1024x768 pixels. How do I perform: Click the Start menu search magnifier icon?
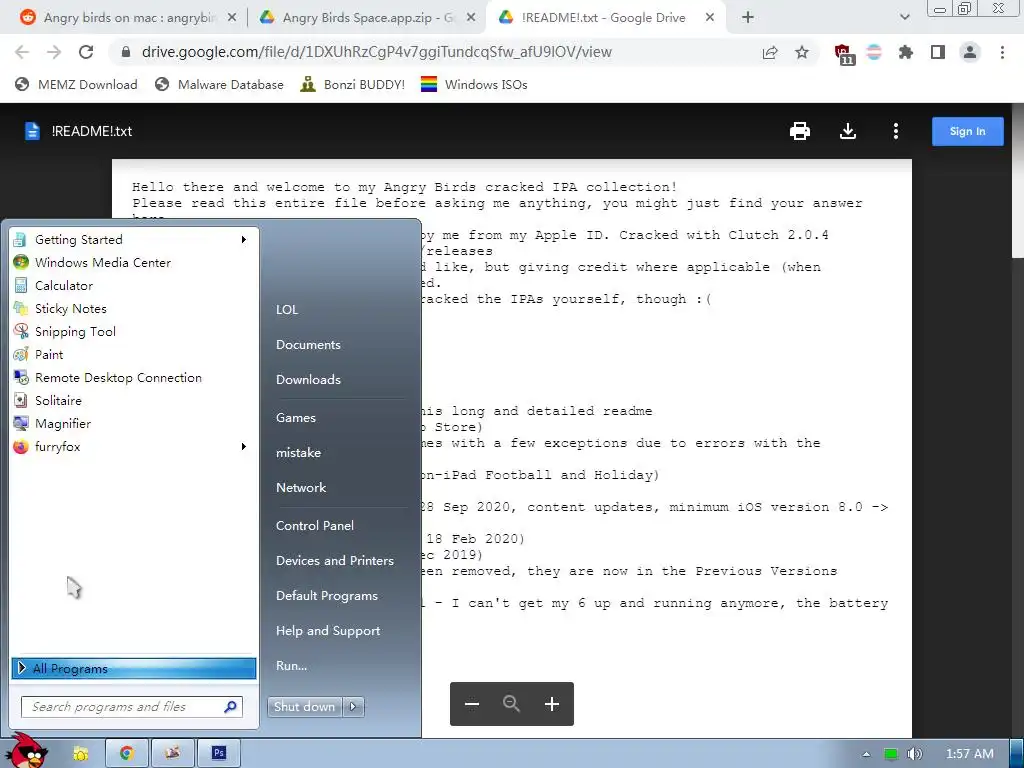231,707
